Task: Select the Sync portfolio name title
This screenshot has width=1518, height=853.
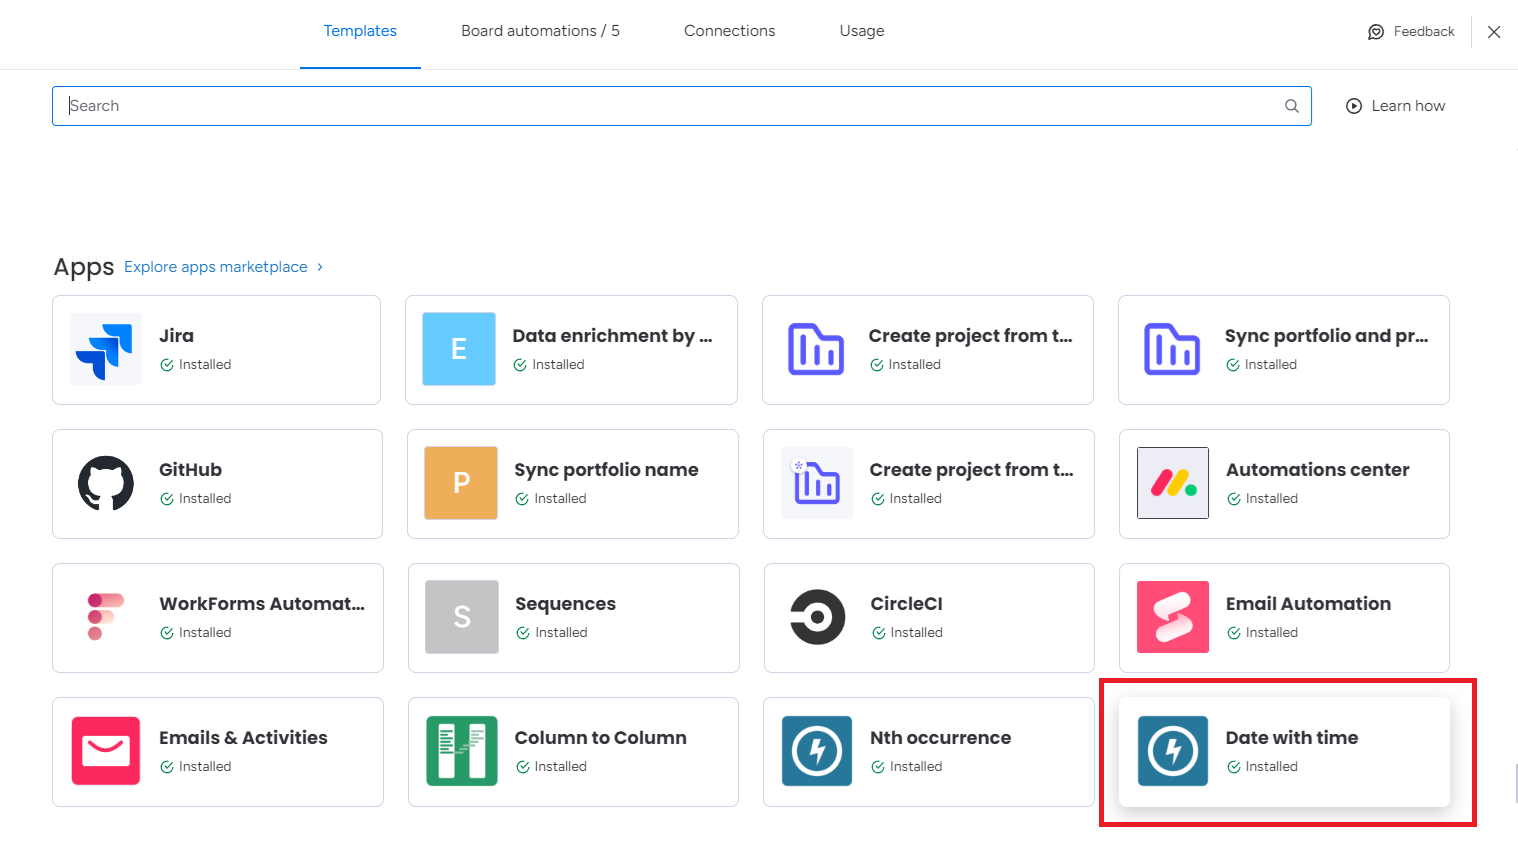Action: click(606, 470)
